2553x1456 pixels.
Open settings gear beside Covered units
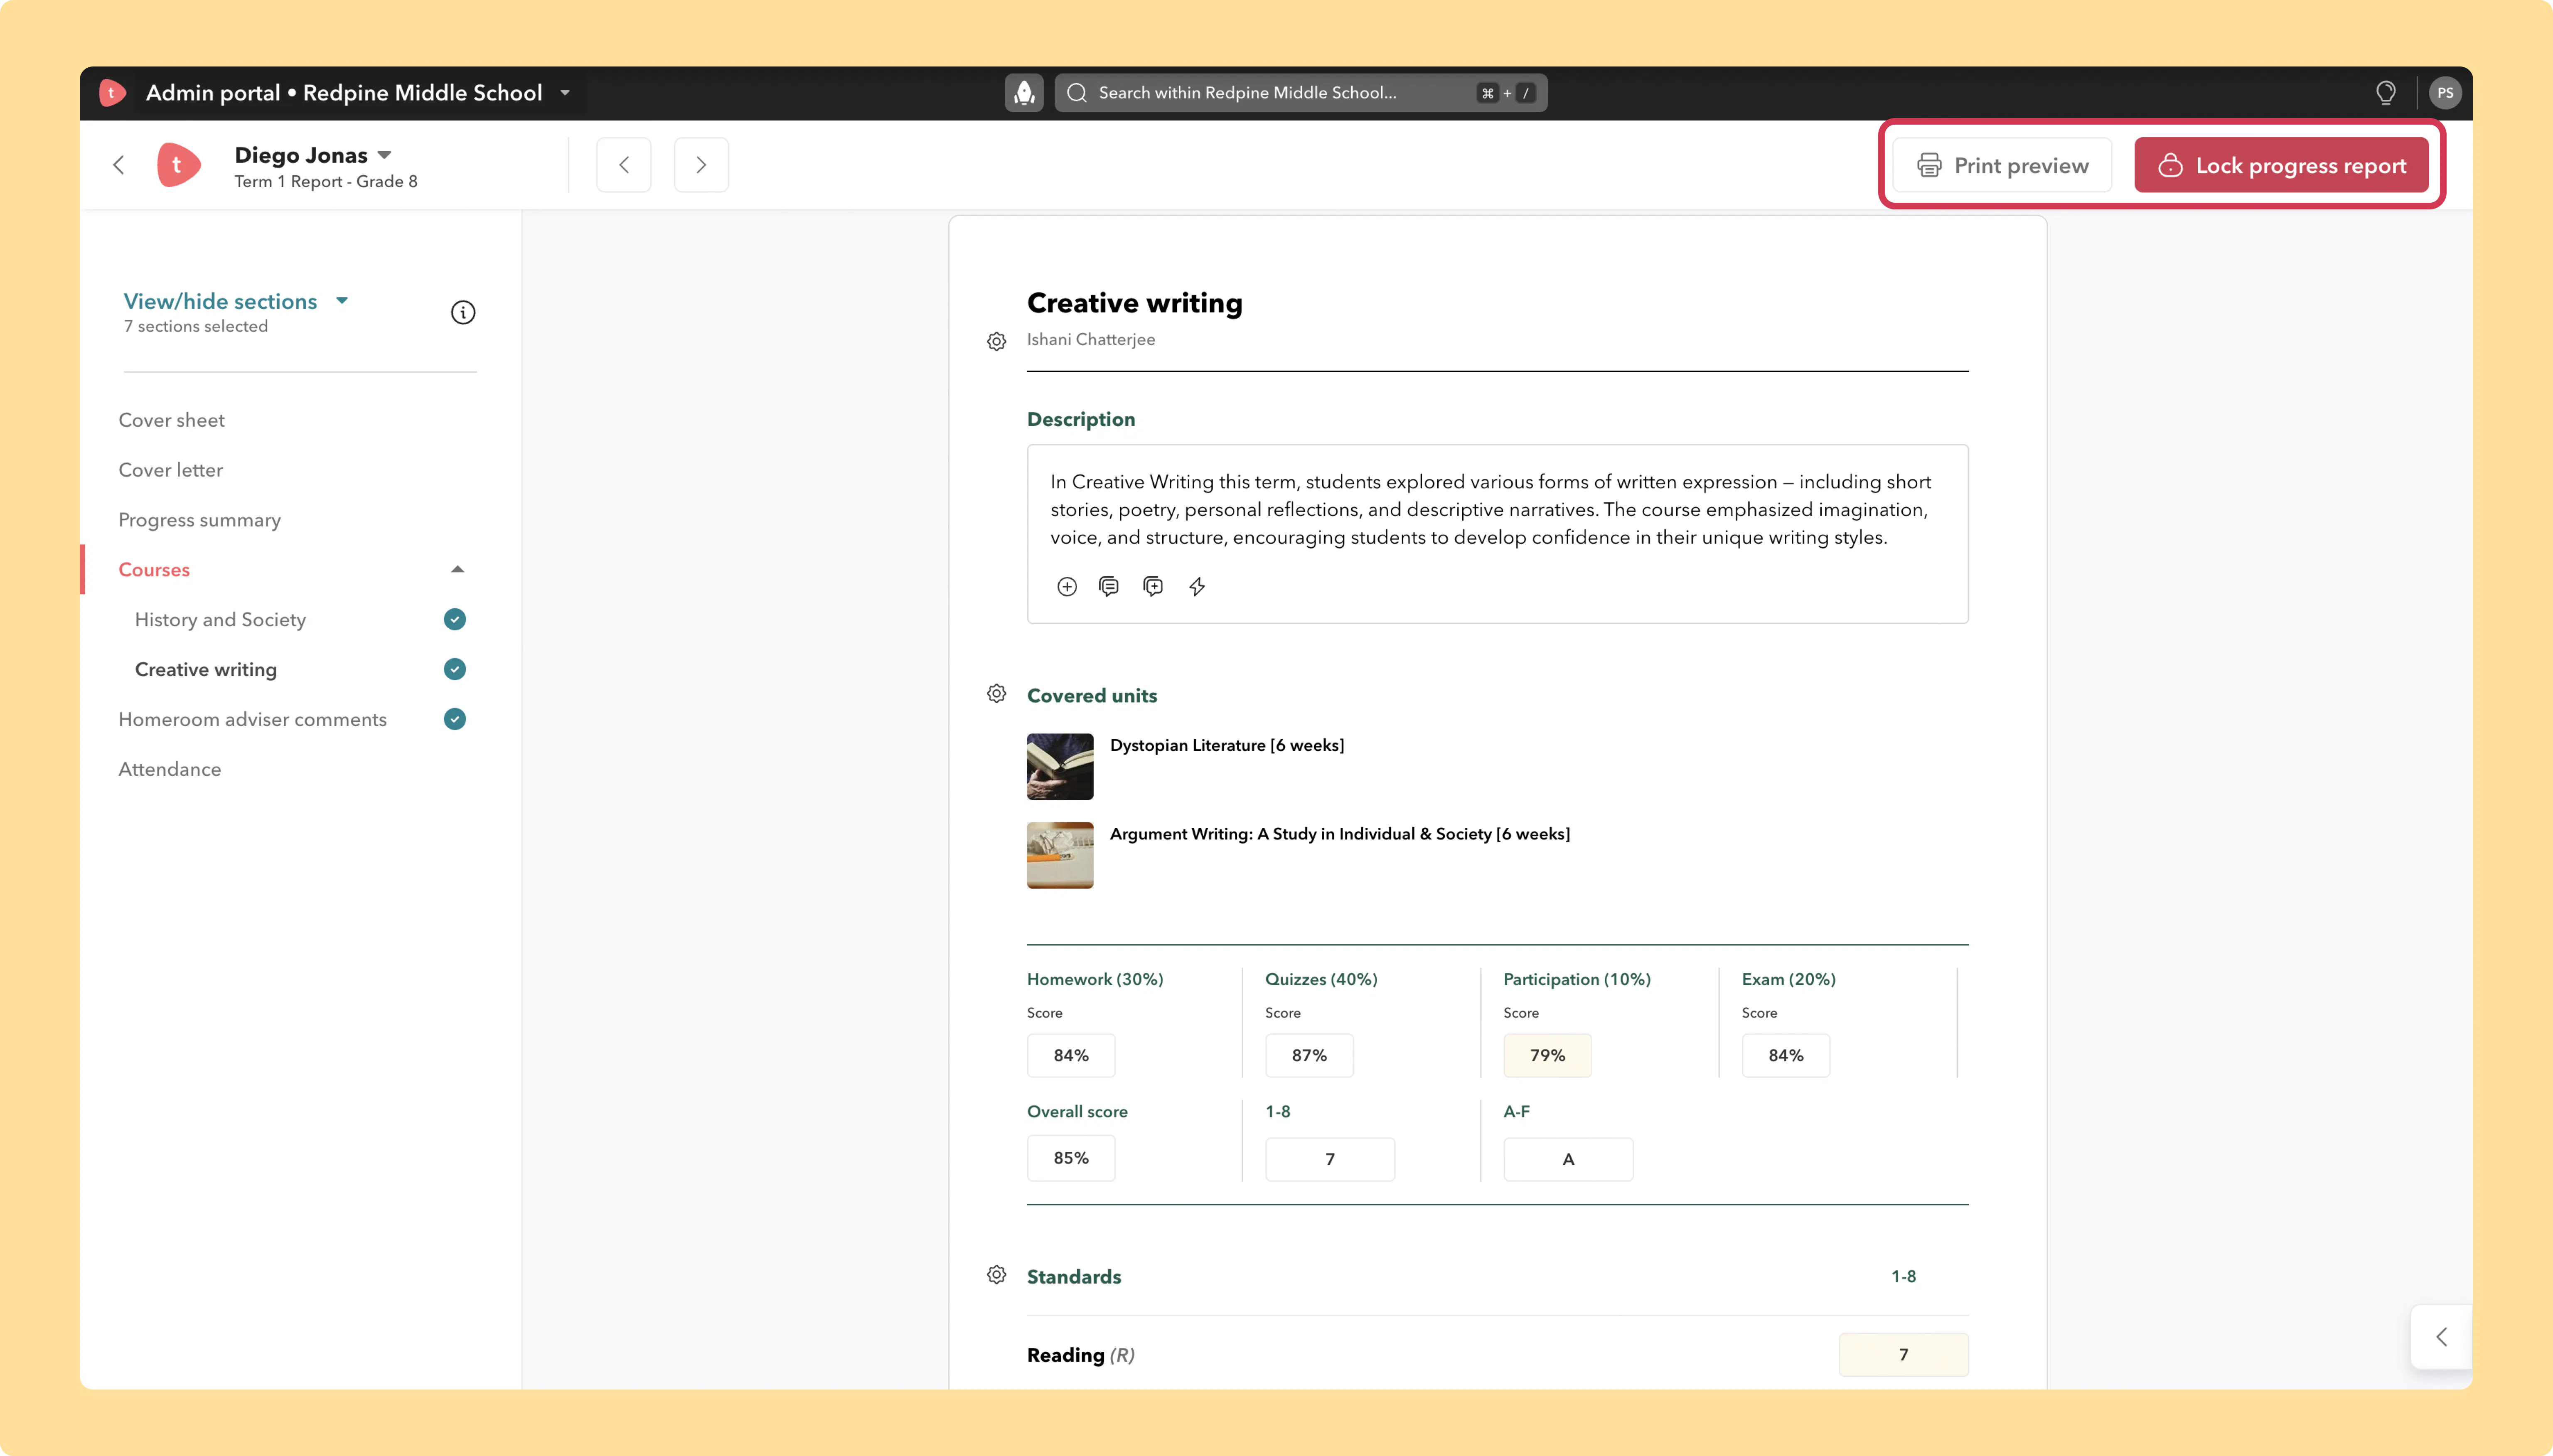997,694
